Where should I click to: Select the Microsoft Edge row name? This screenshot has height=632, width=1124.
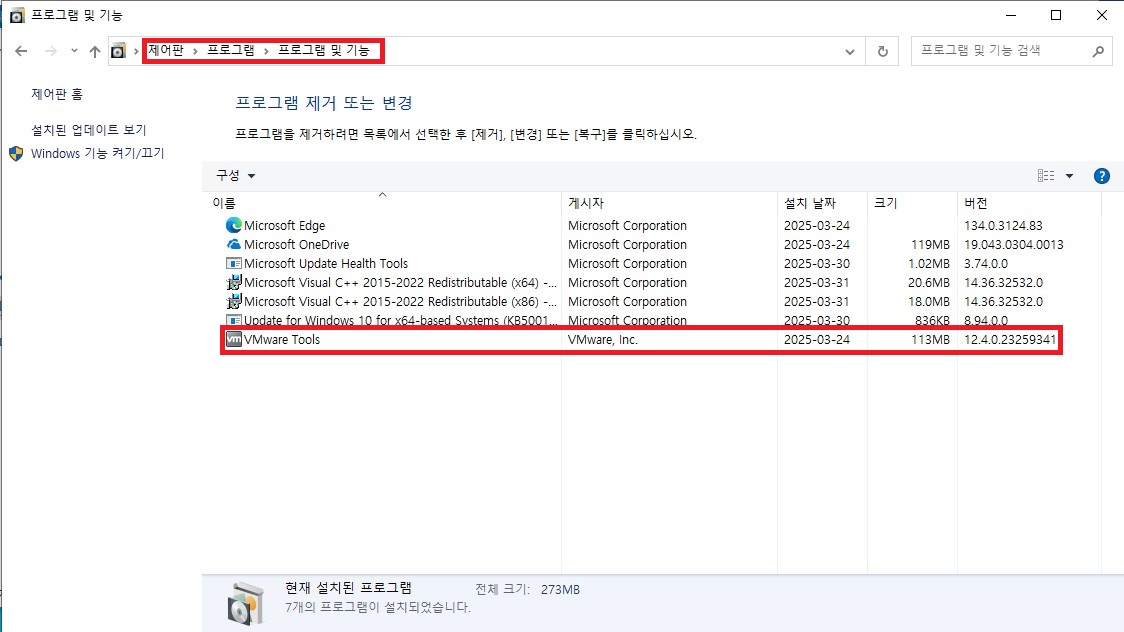coord(285,225)
